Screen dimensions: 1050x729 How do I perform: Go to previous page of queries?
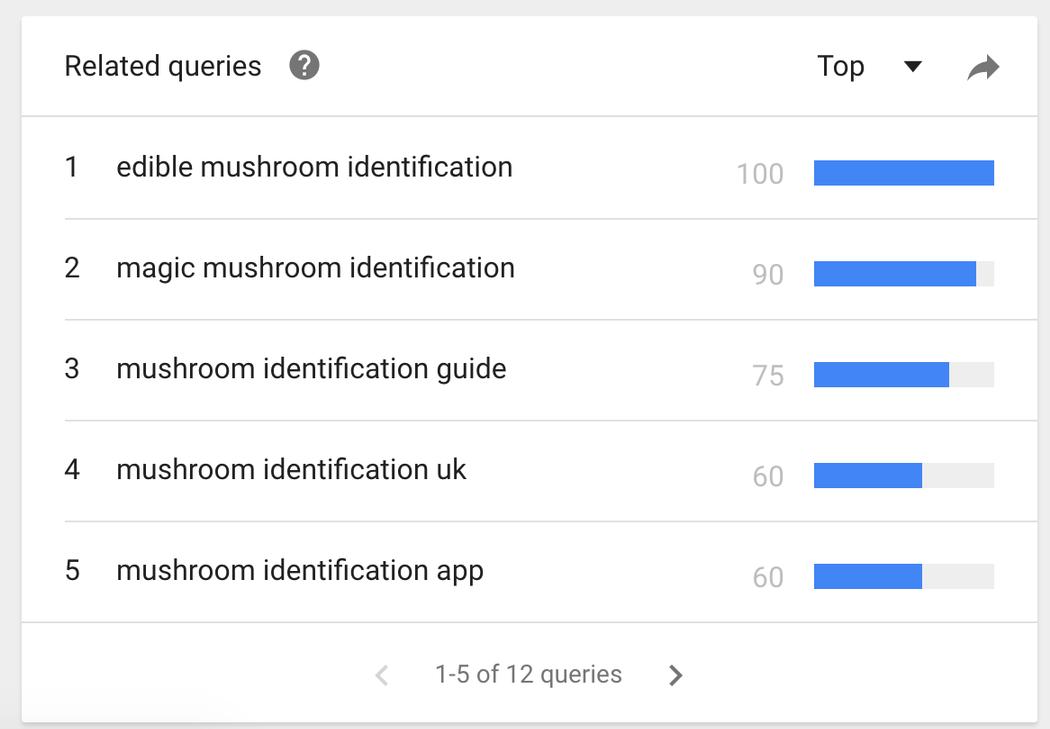point(382,675)
